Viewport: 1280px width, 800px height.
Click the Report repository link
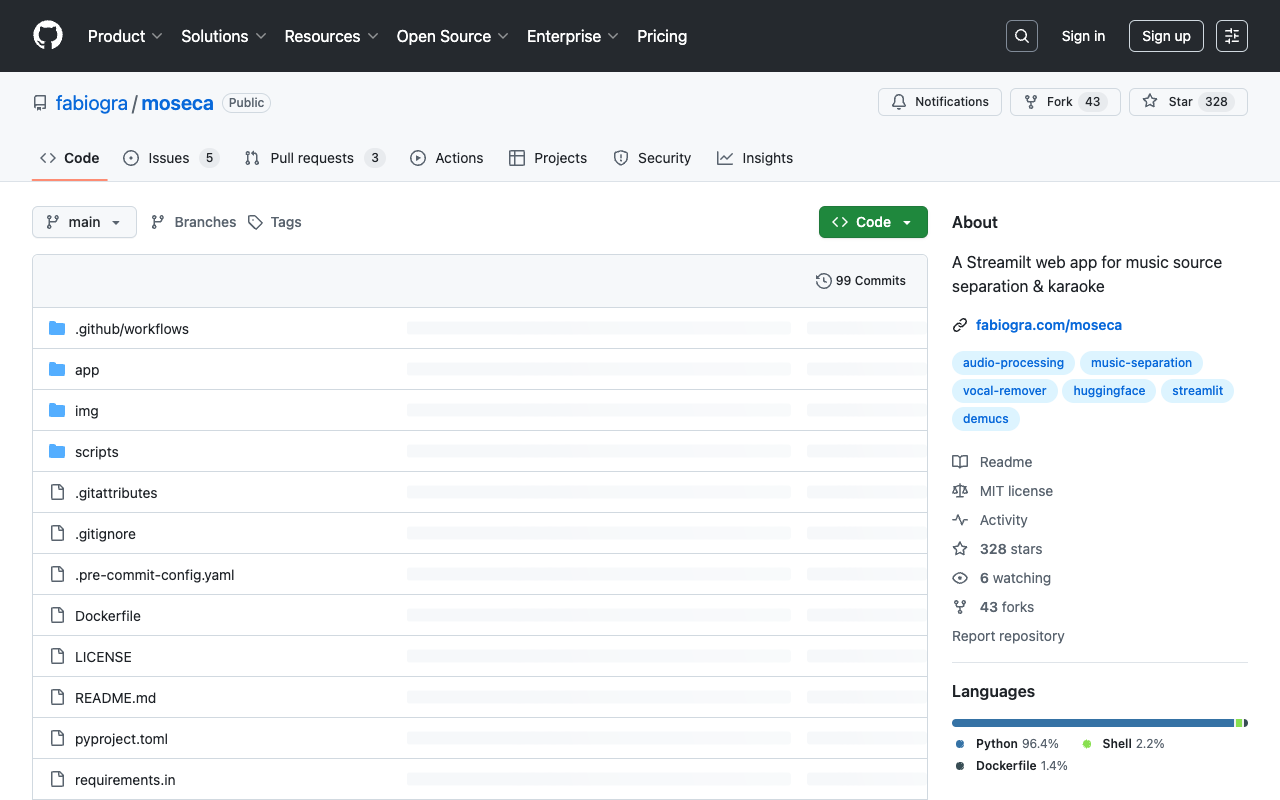click(x=1008, y=636)
